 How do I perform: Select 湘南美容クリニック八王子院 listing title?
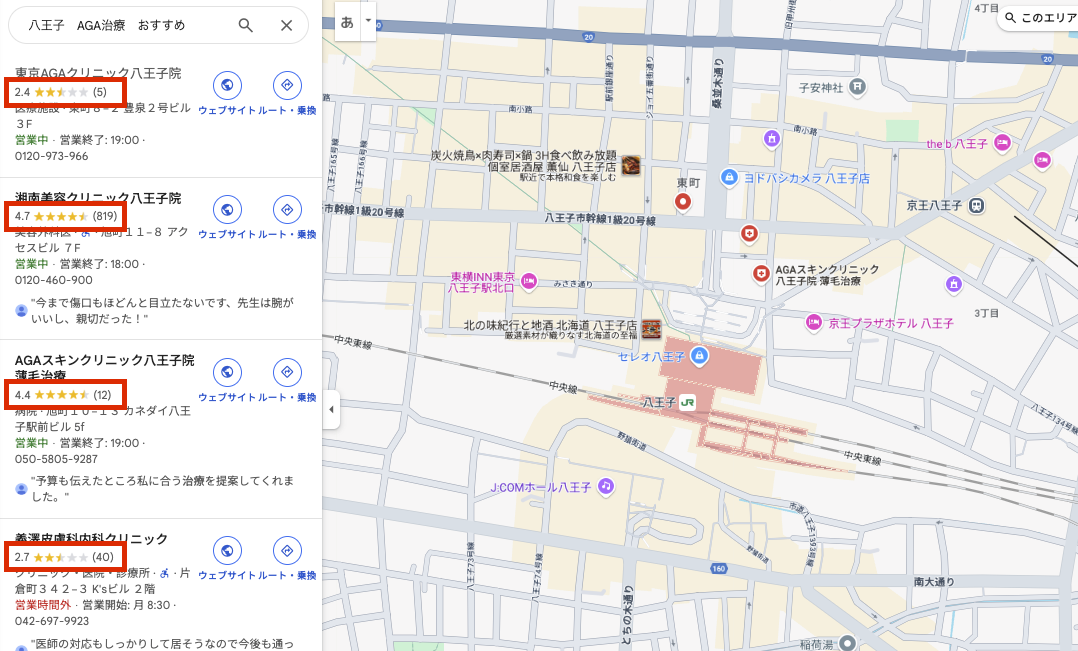click(x=98, y=198)
